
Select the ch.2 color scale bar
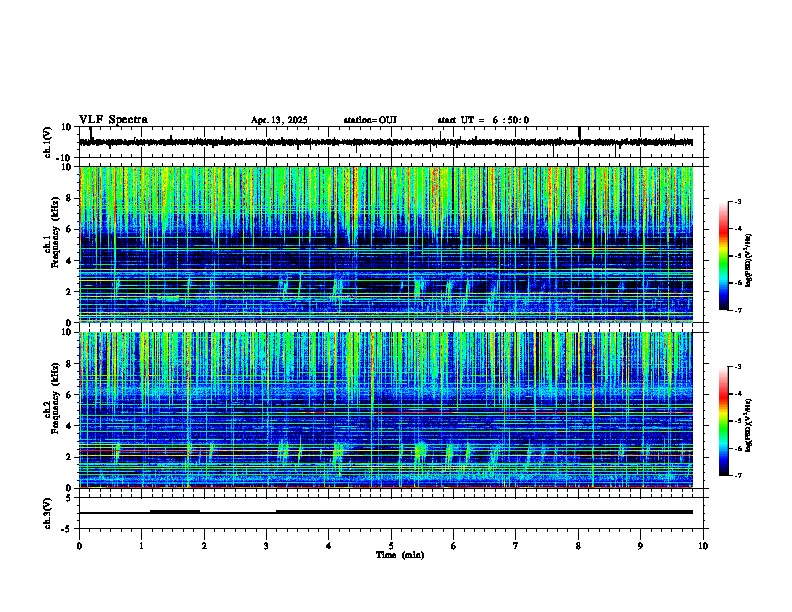[723, 421]
